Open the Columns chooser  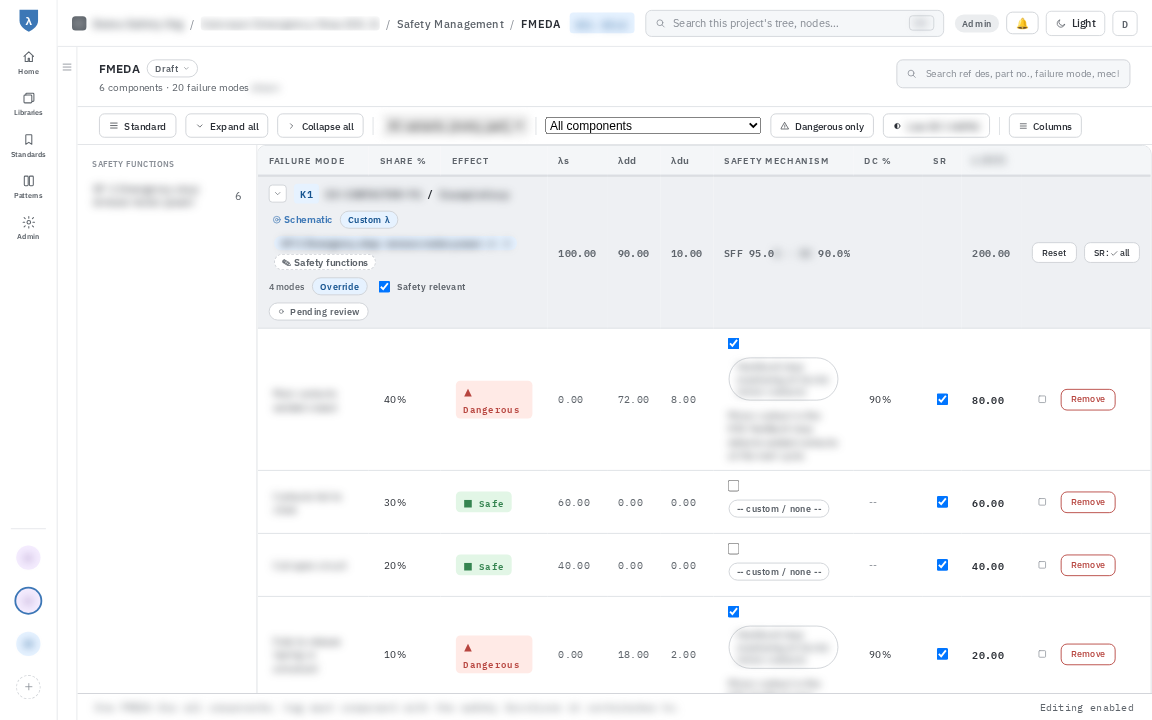tap(1045, 126)
